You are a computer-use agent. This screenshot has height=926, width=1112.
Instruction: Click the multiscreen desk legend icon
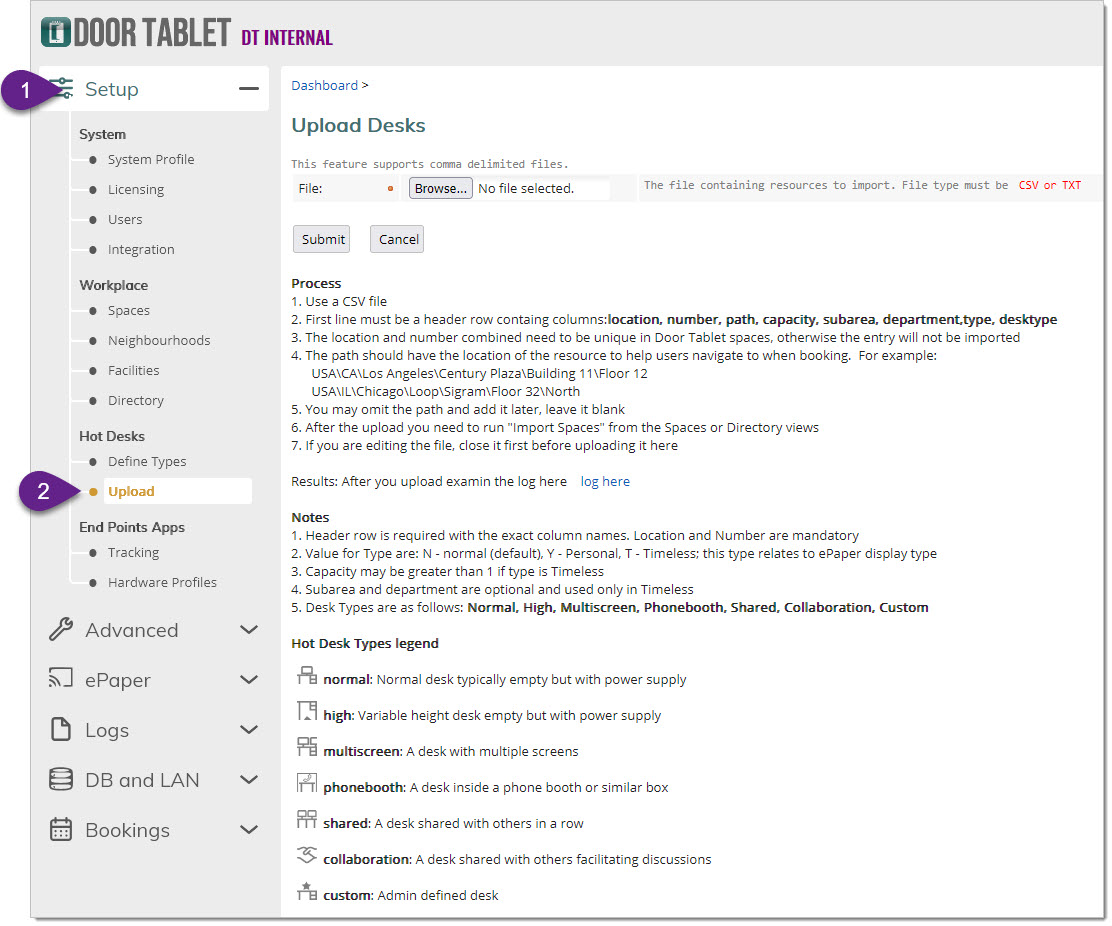(307, 748)
